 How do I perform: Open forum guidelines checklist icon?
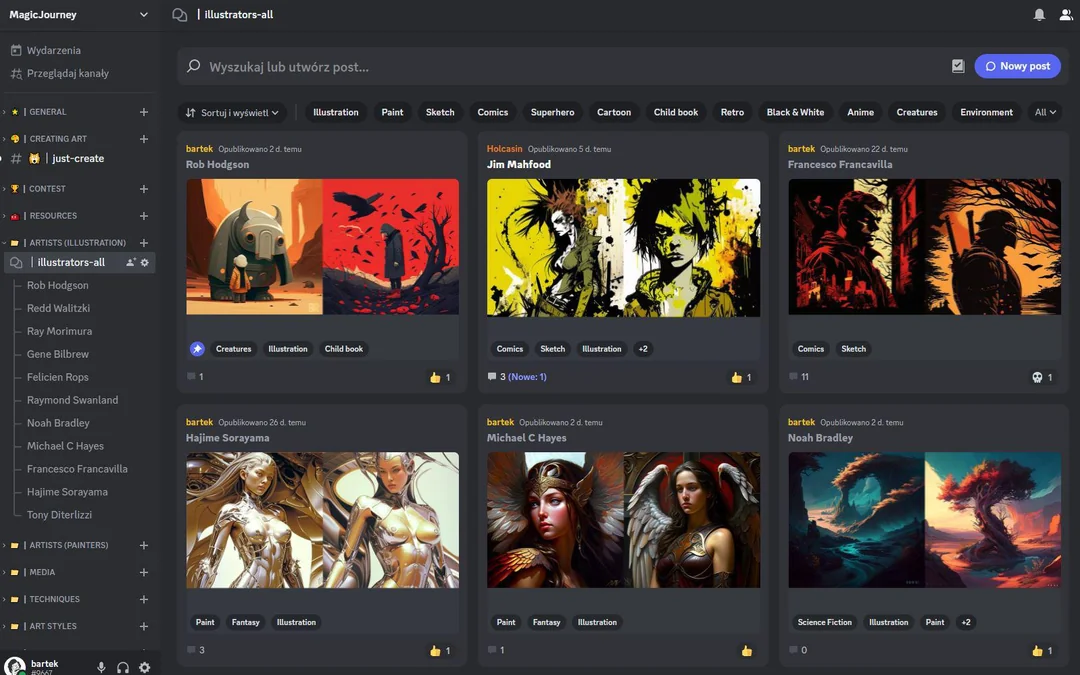coord(957,66)
